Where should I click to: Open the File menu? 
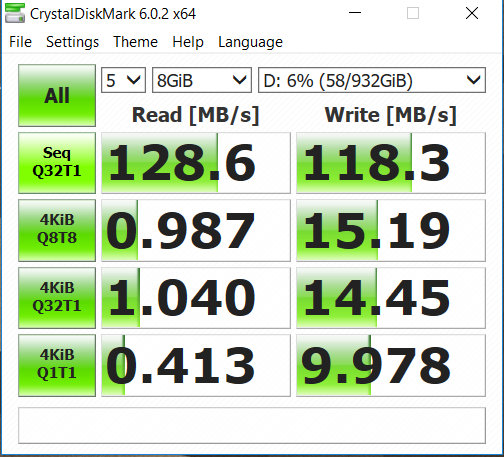[20, 42]
